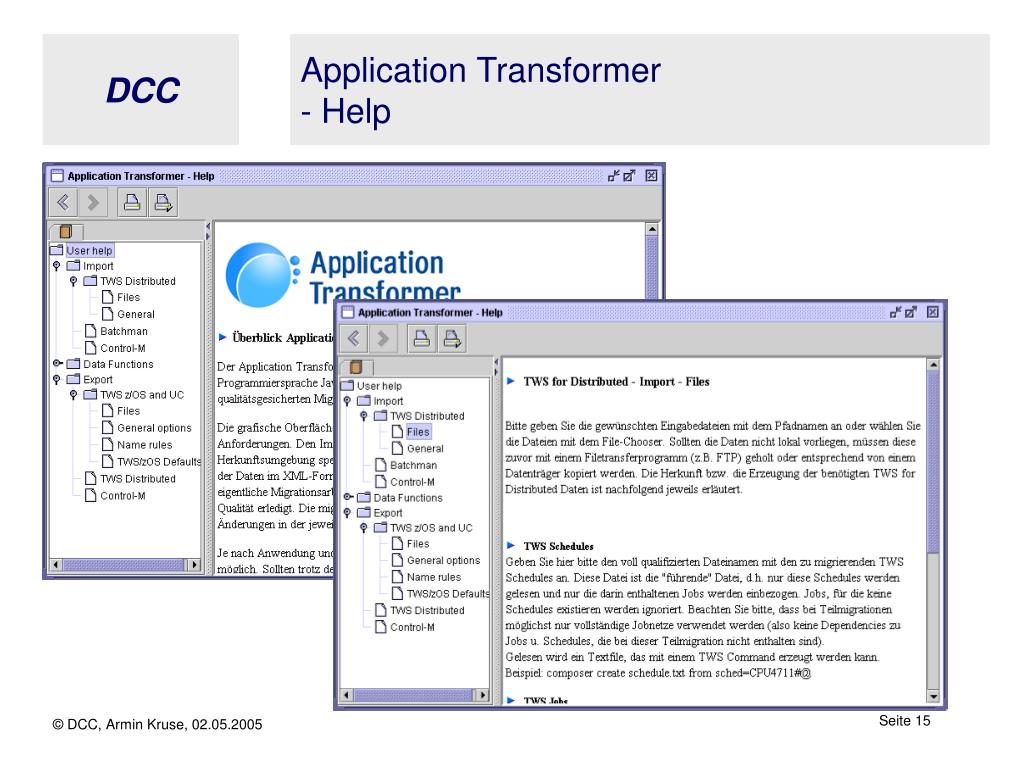The height and width of the screenshot is (768, 1024).
Task: Click Export folder label in front window
Action: [x=388, y=513]
